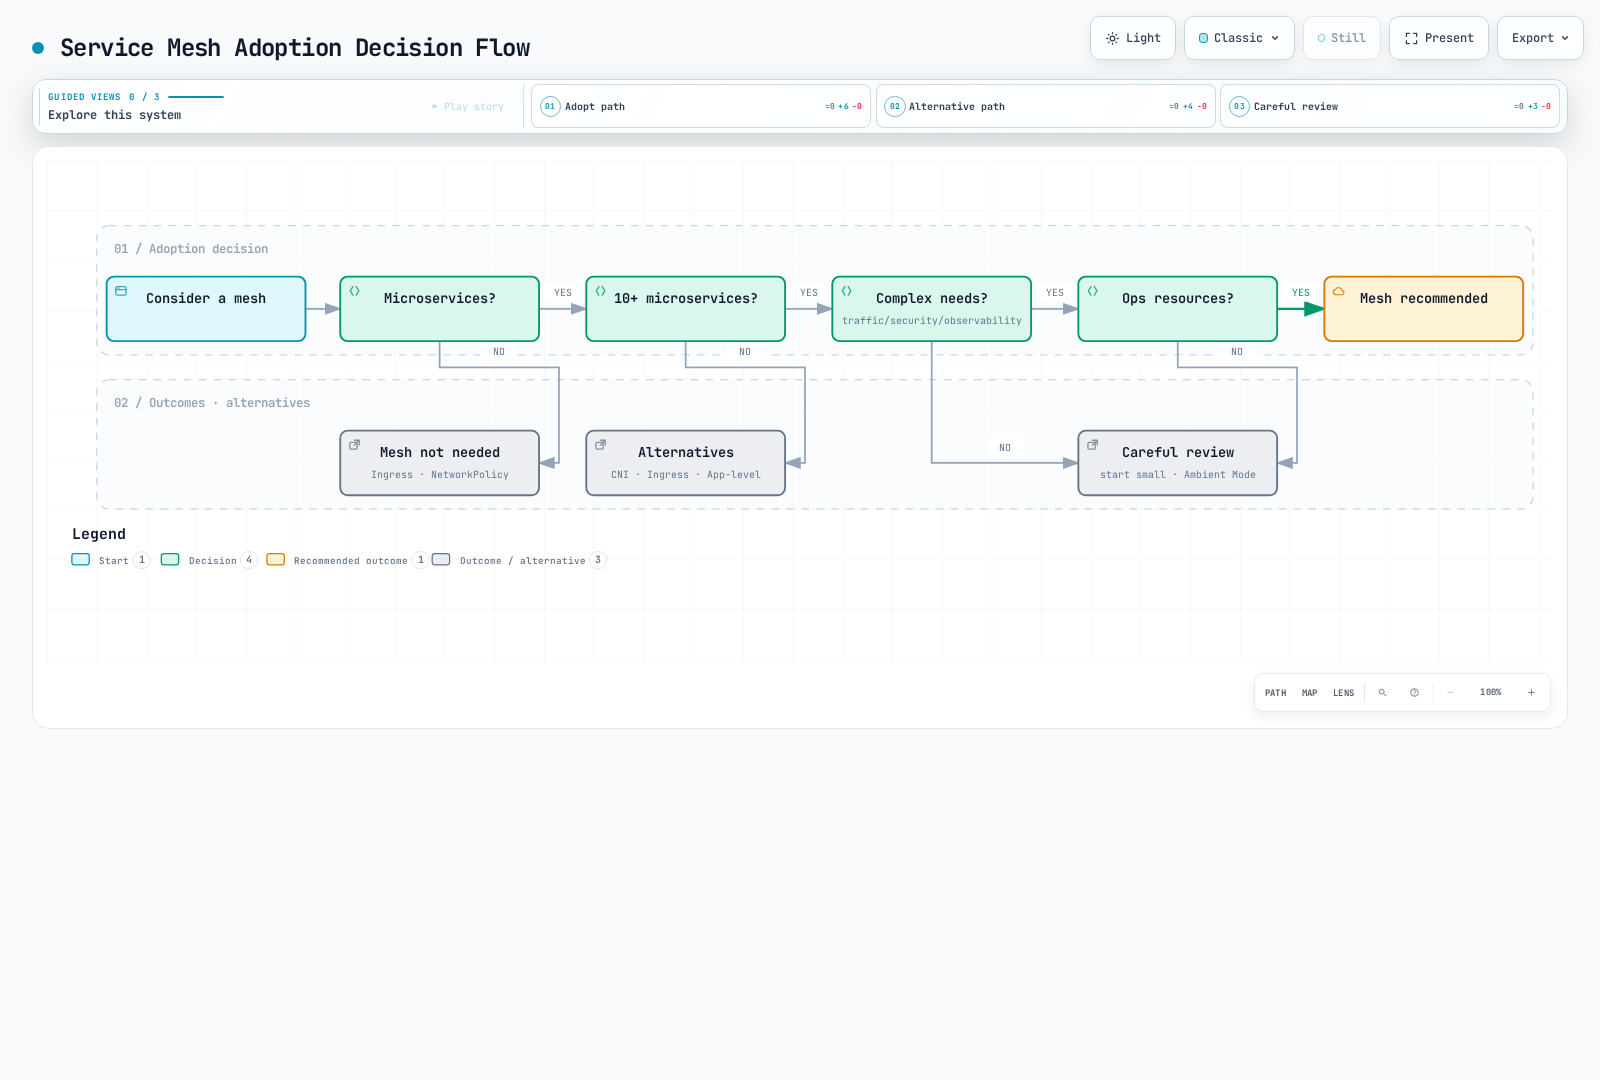
Task: Zoom out with the minus icon
Action: click(1450, 692)
